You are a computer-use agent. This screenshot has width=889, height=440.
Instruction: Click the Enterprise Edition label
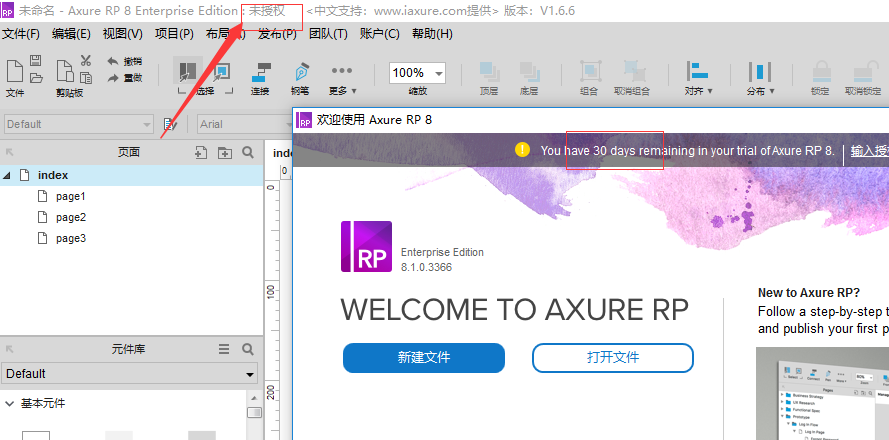(442, 252)
